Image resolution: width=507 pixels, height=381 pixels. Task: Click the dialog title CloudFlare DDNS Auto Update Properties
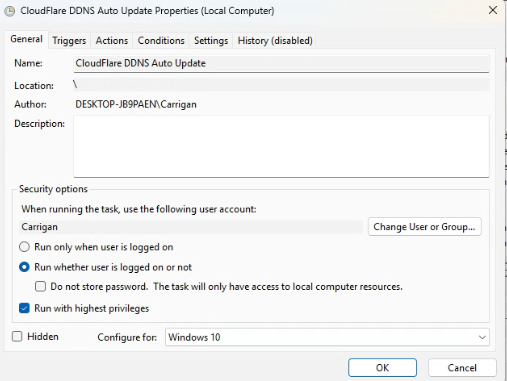coord(147,11)
